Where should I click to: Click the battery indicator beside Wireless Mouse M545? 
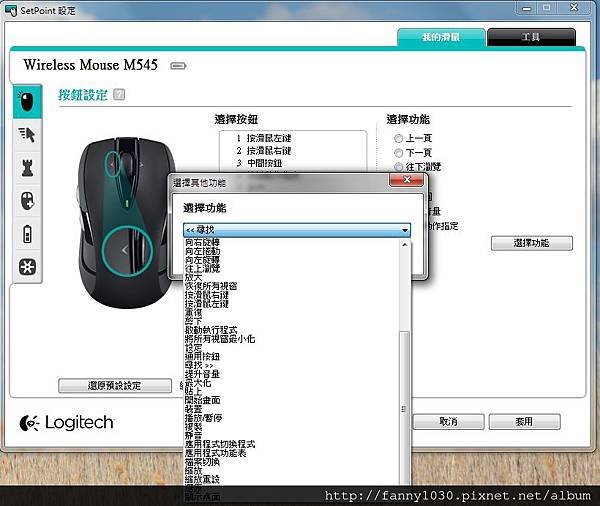pos(178,66)
